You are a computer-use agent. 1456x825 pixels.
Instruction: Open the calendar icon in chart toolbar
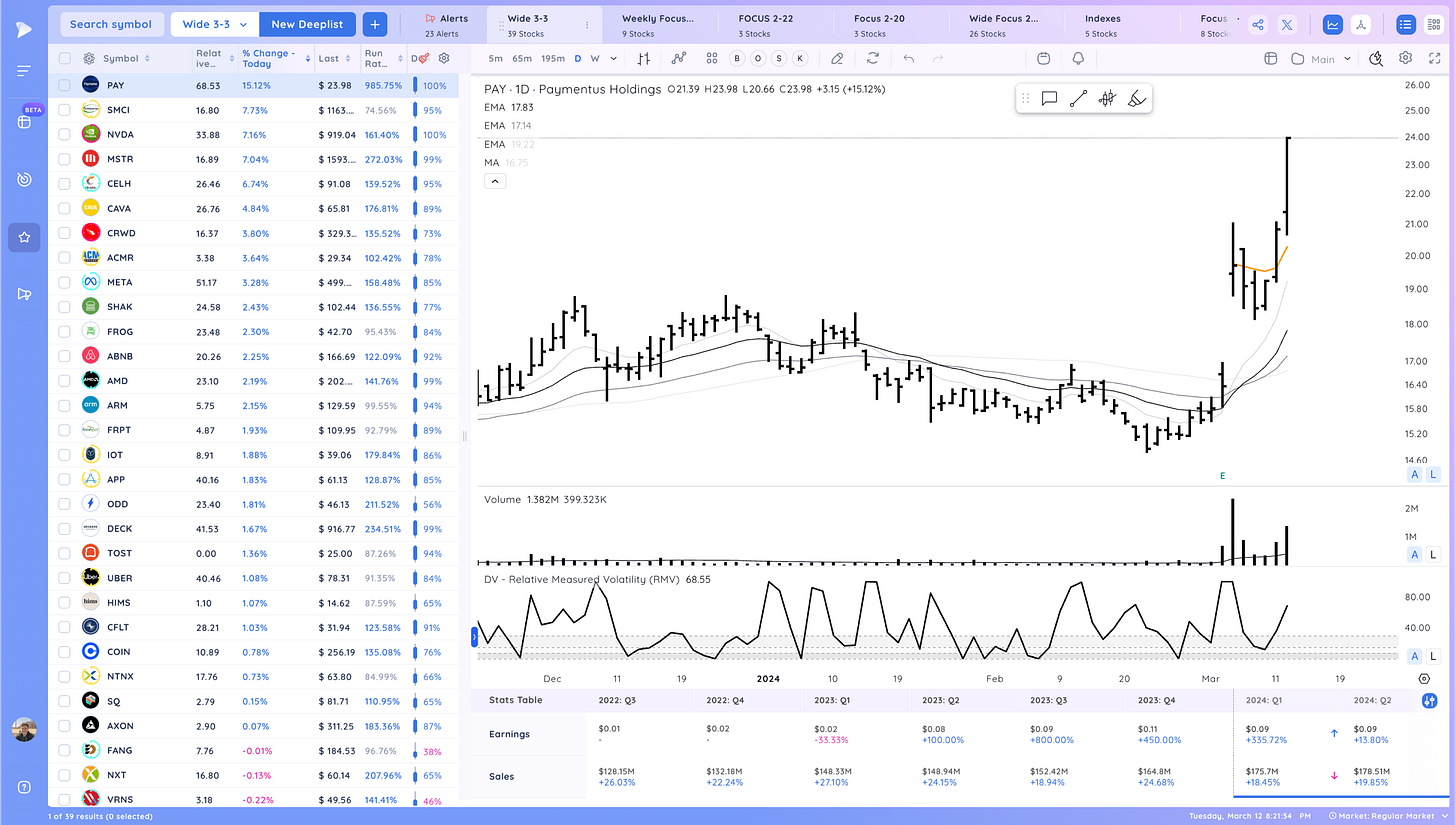click(1043, 59)
